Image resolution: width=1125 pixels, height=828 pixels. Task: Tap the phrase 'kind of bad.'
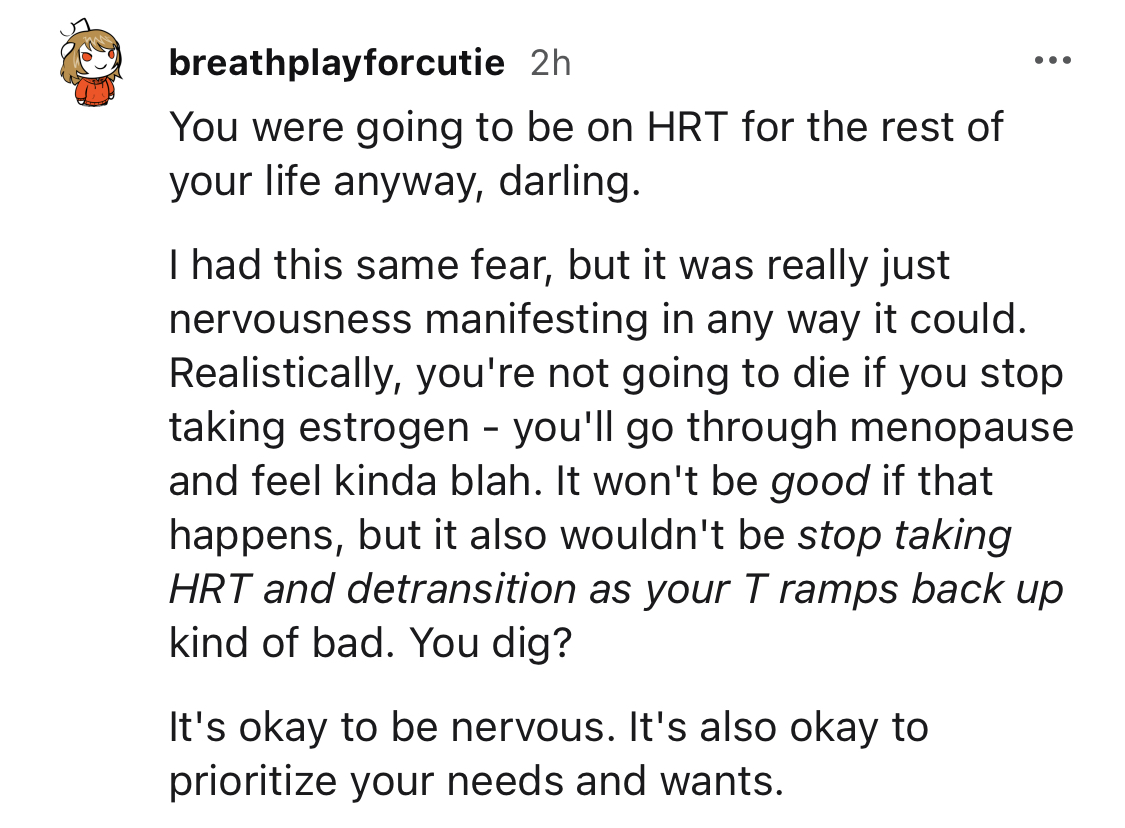282,642
